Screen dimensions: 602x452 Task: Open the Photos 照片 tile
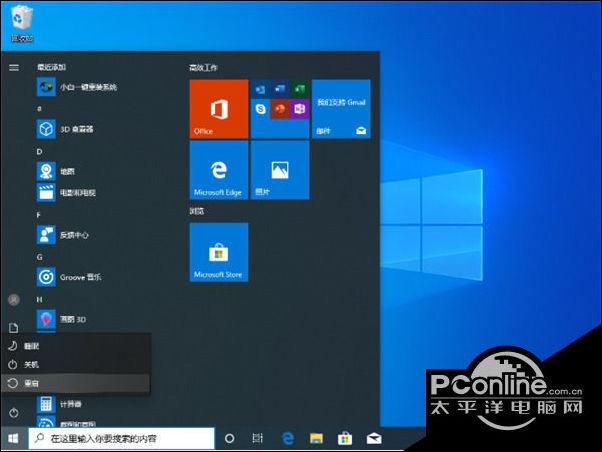pos(280,170)
